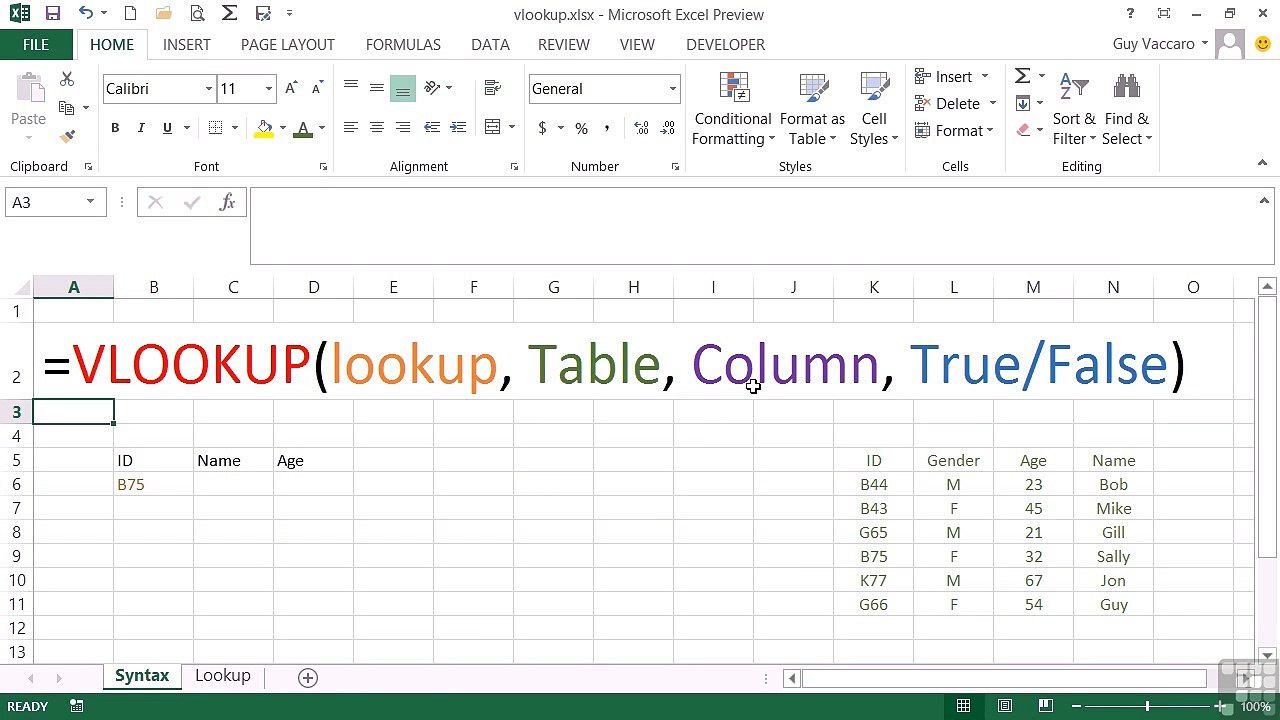Apply Comma Style format

(607, 128)
